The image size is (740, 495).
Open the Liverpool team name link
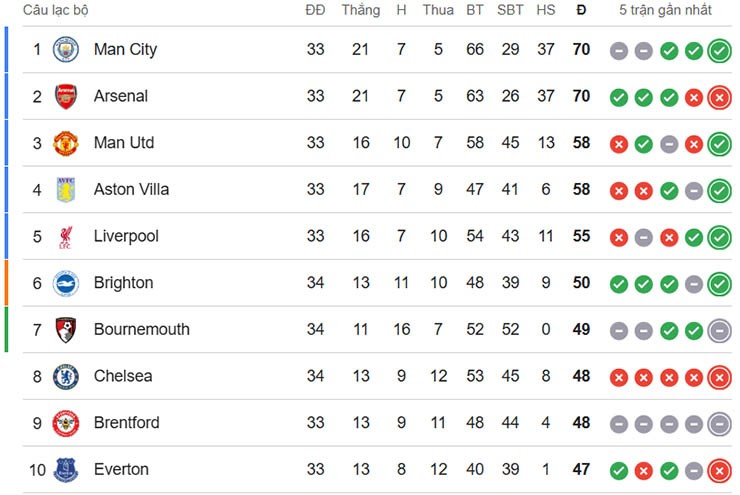tap(126, 237)
